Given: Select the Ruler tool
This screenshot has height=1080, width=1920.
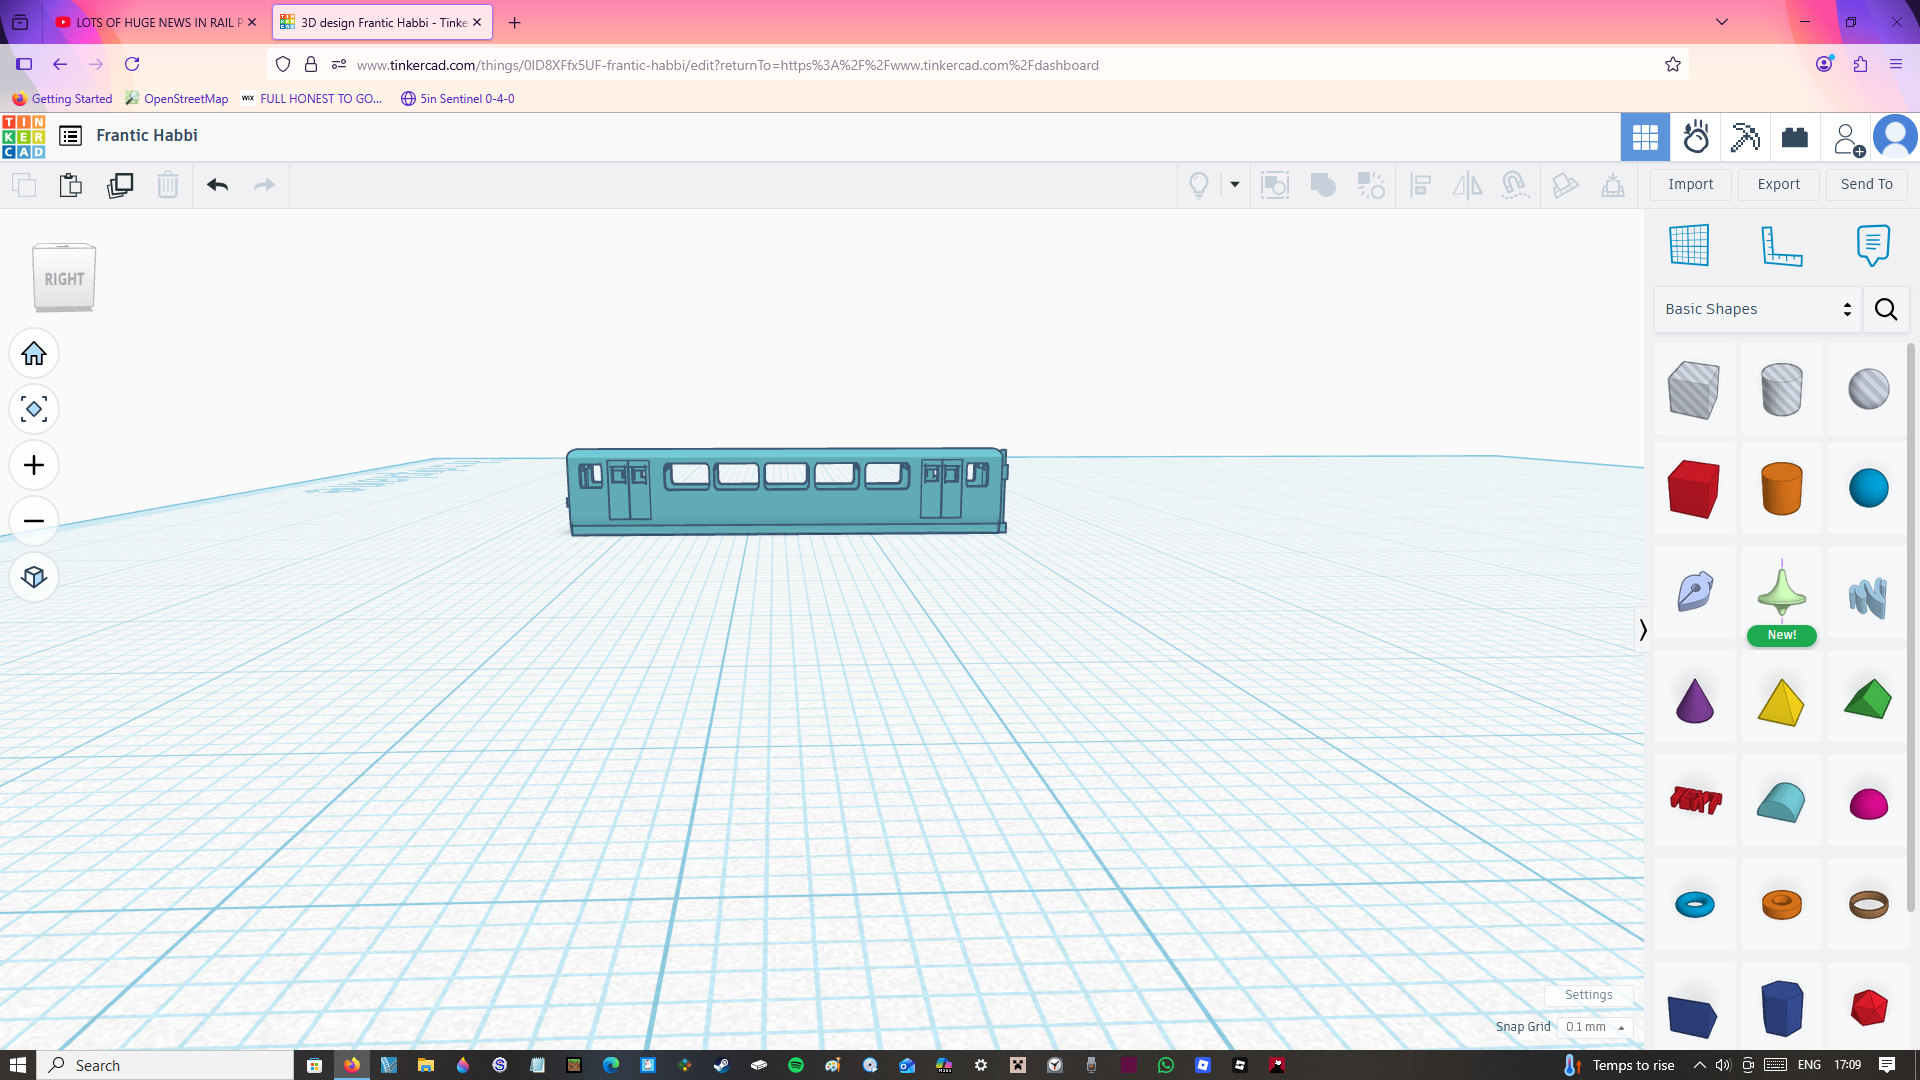Looking at the screenshot, I should [1781, 245].
